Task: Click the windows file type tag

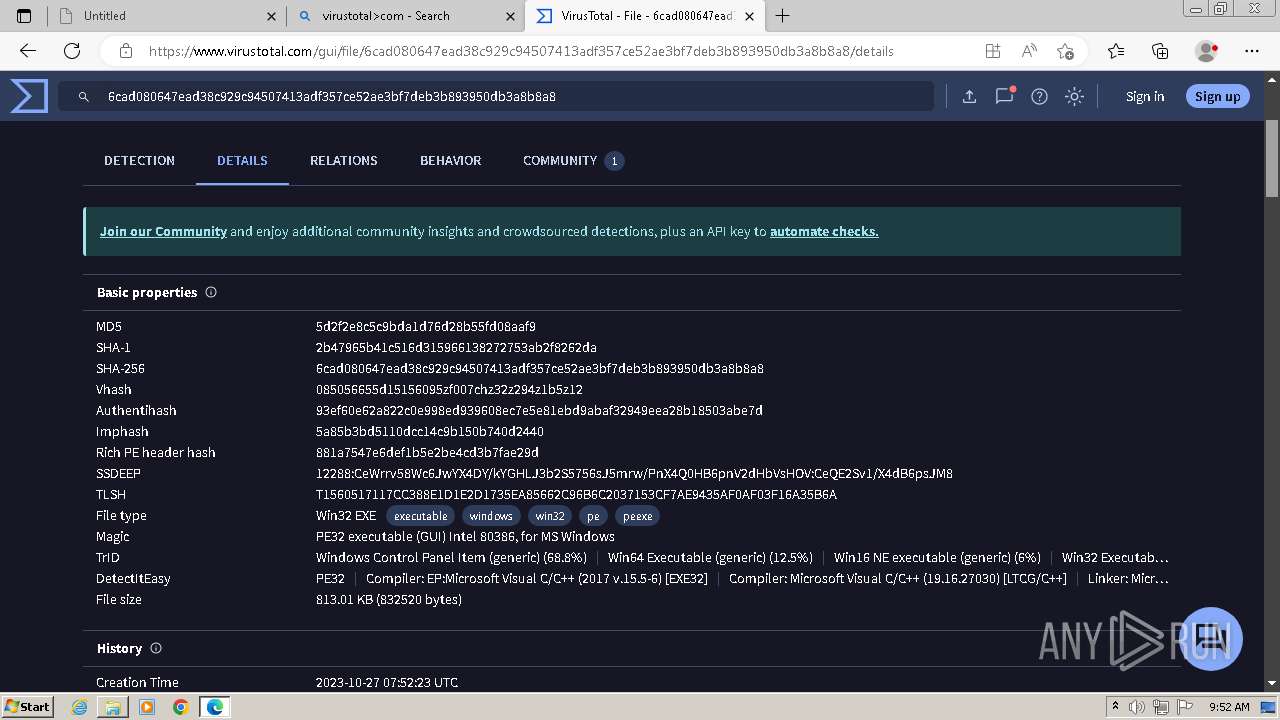Action: tap(491, 516)
